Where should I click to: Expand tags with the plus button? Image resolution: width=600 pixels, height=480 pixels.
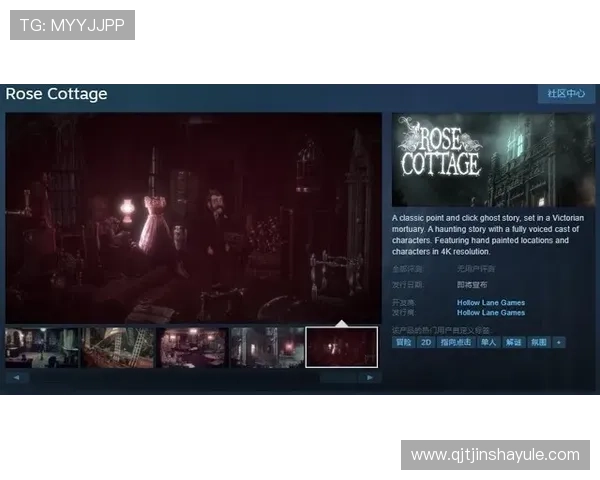tap(559, 342)
